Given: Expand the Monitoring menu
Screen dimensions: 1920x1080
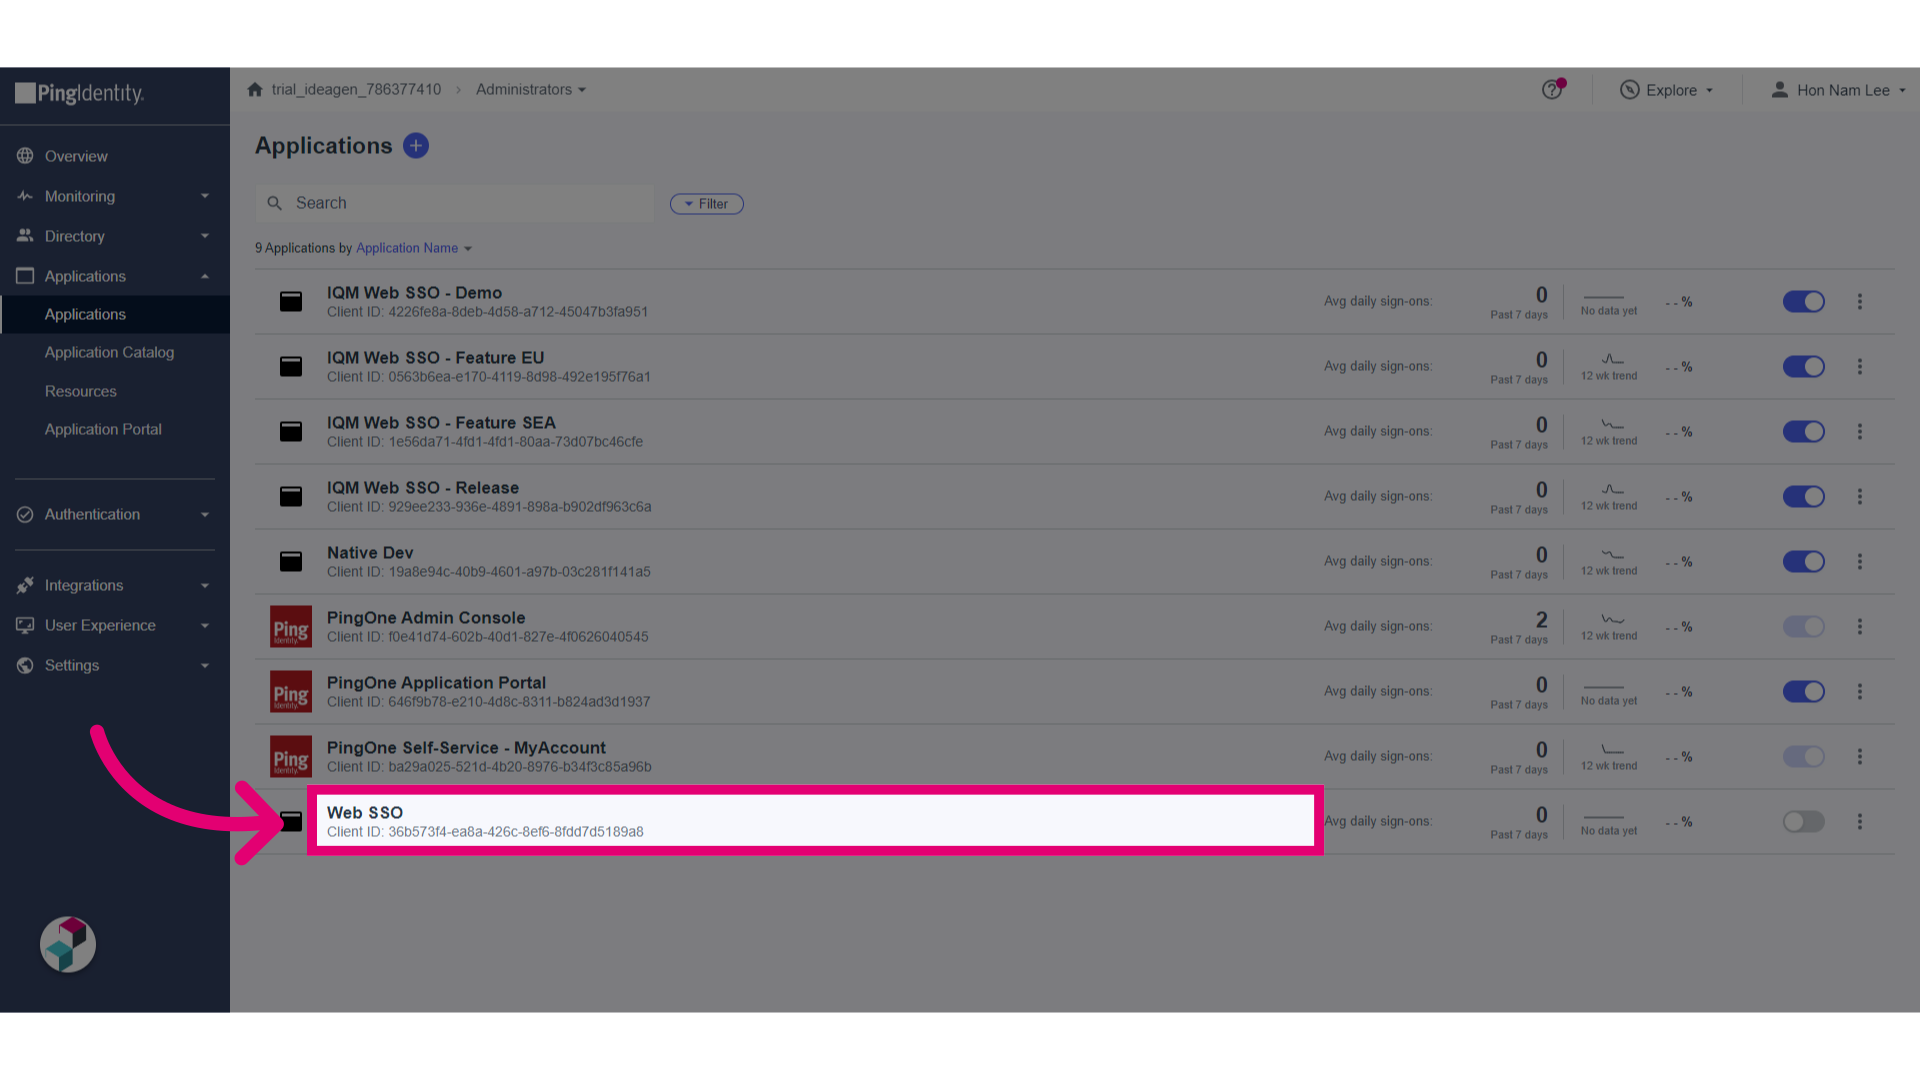Looking at the screenshot, I should point(115,196).
